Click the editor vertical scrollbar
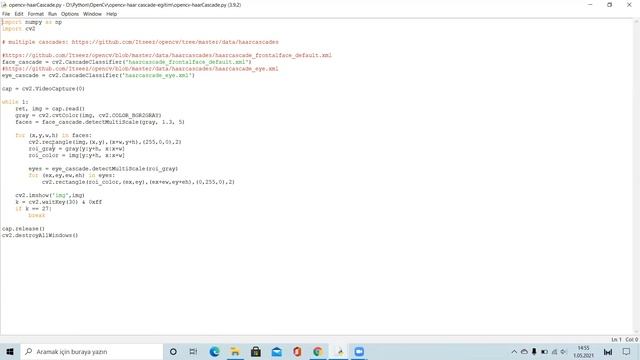 click(x=636, y=176)
